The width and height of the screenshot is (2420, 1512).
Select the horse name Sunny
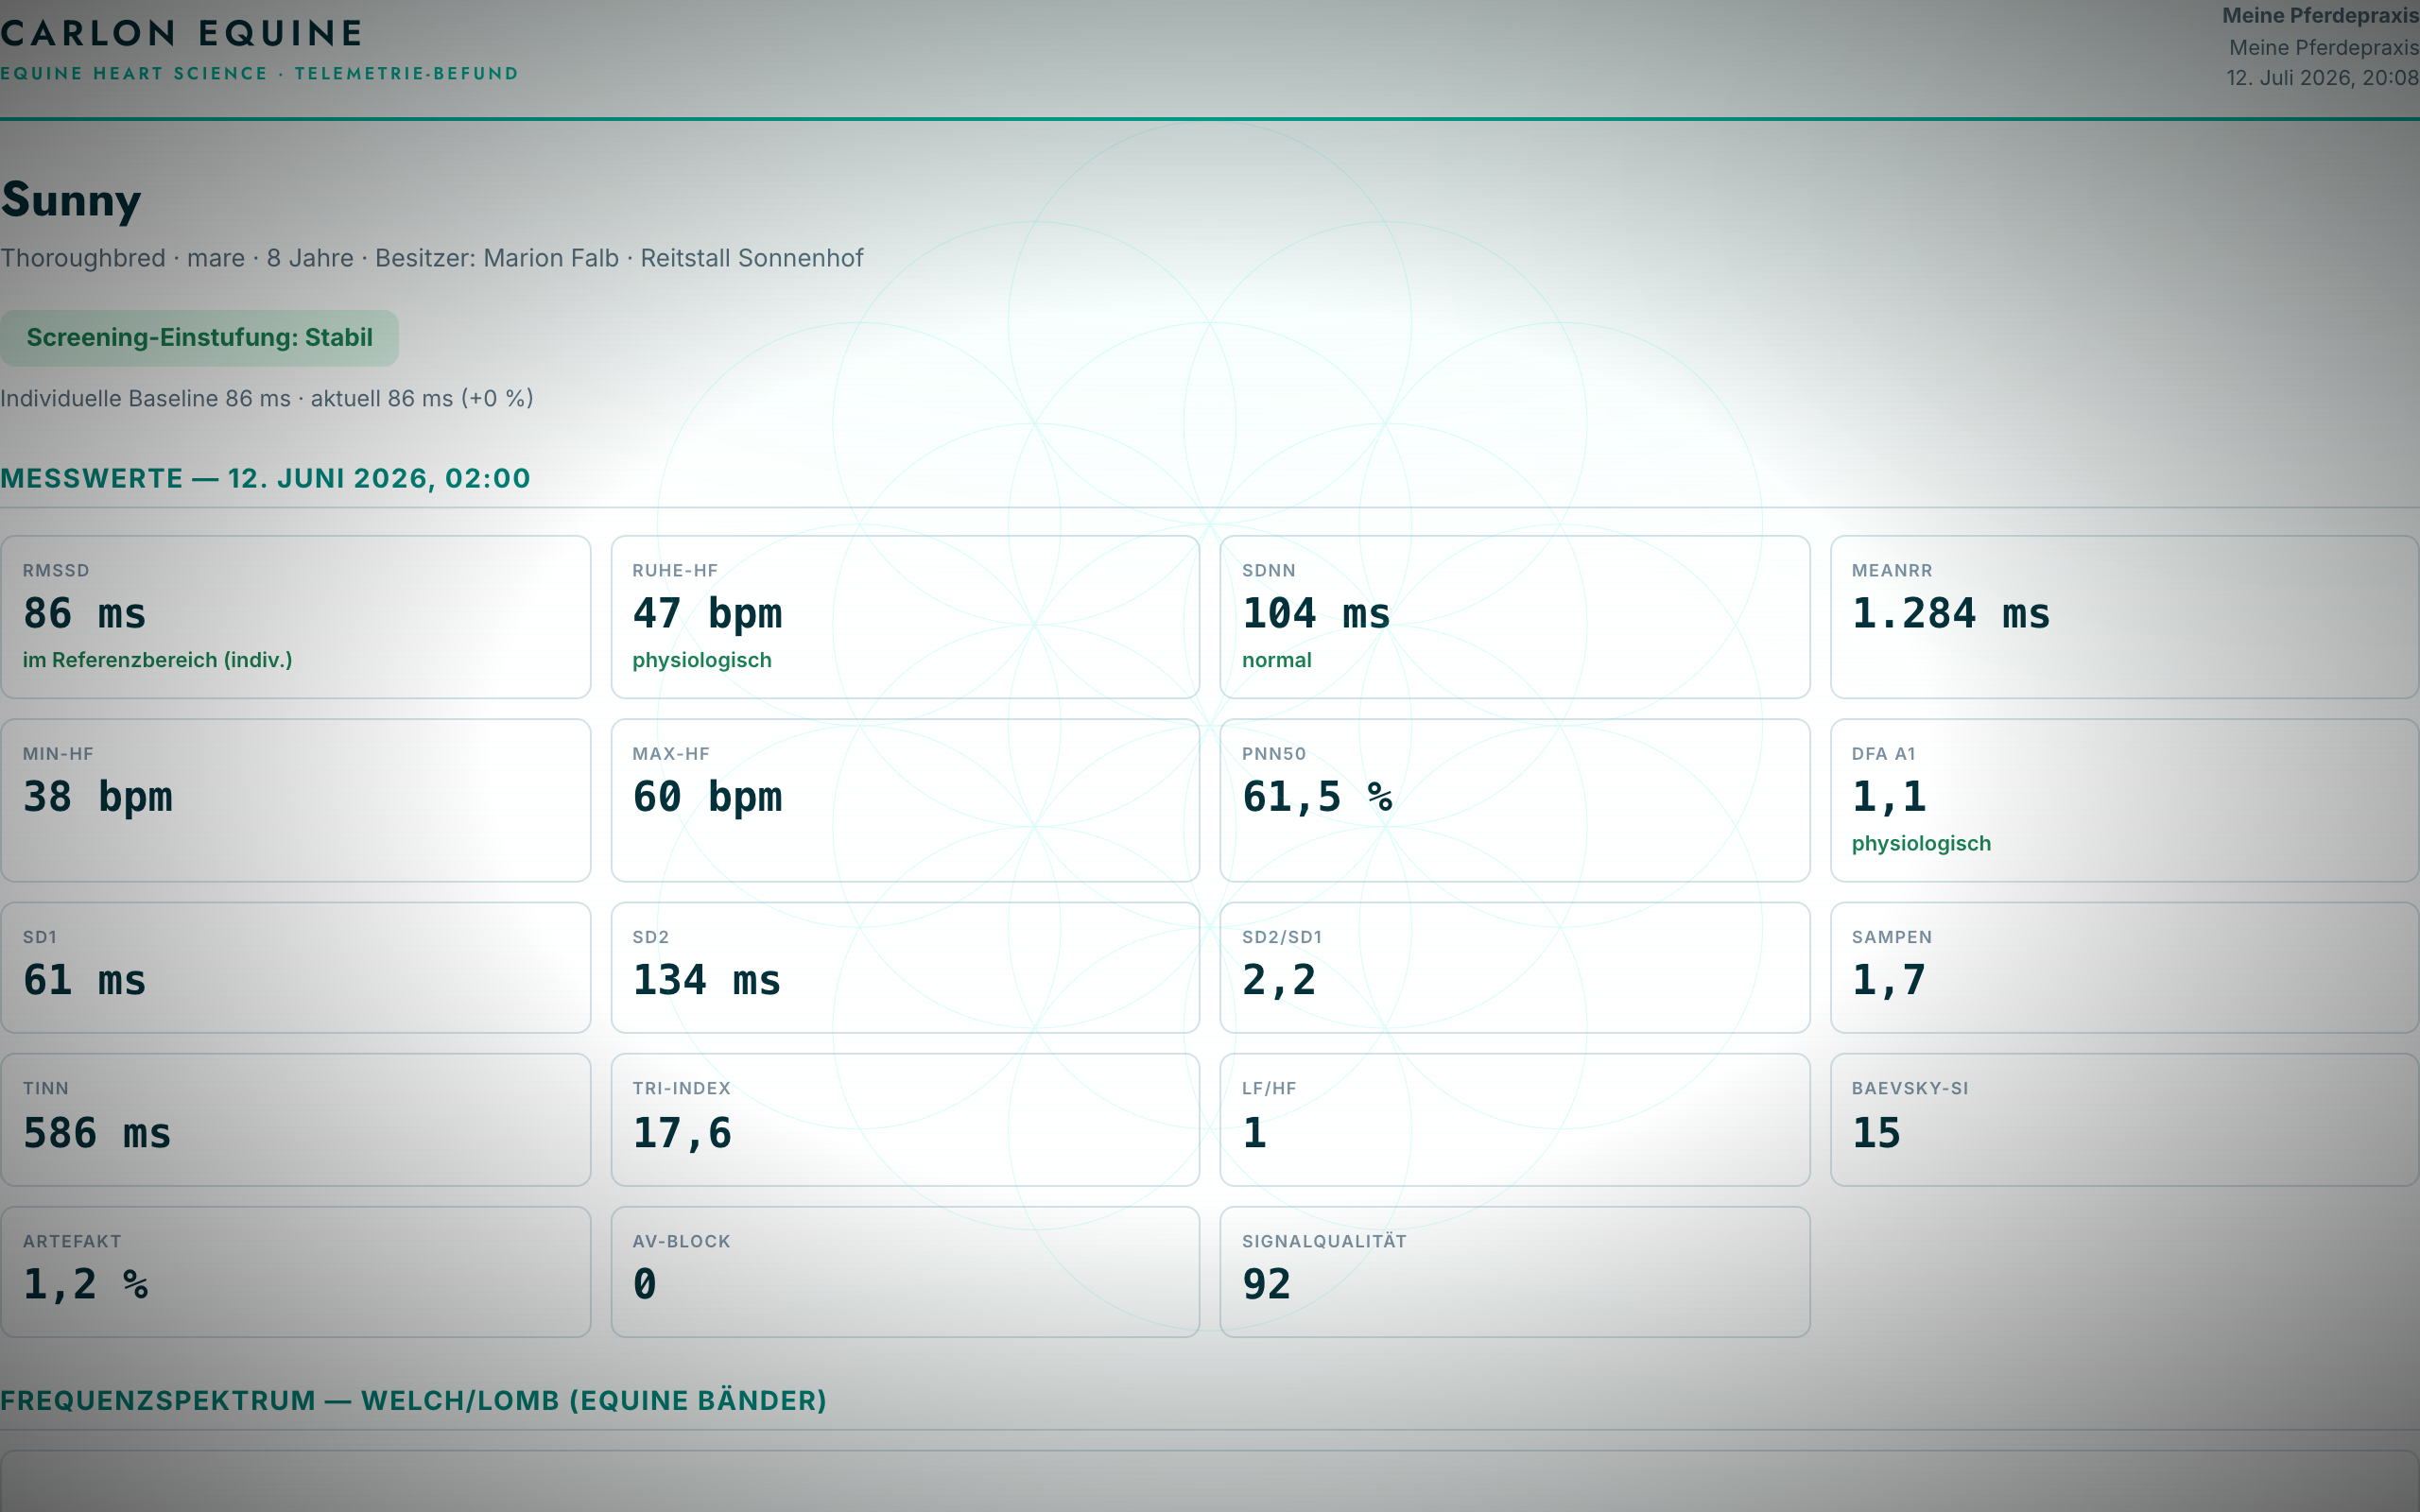71,200
